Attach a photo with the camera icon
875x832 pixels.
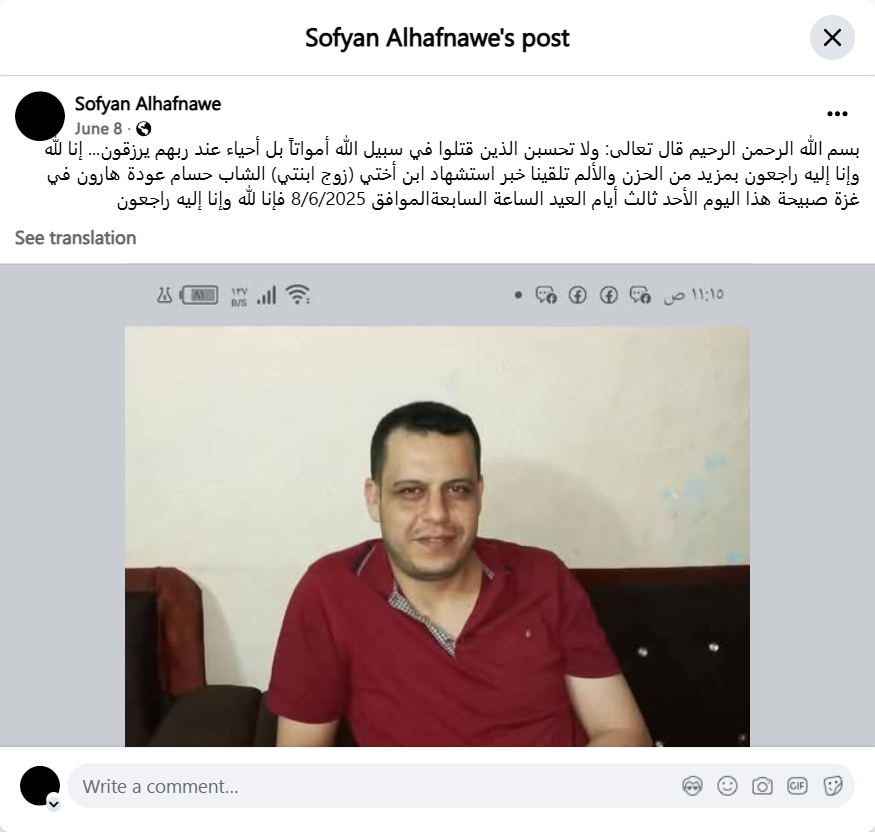[x=762, y=786]
